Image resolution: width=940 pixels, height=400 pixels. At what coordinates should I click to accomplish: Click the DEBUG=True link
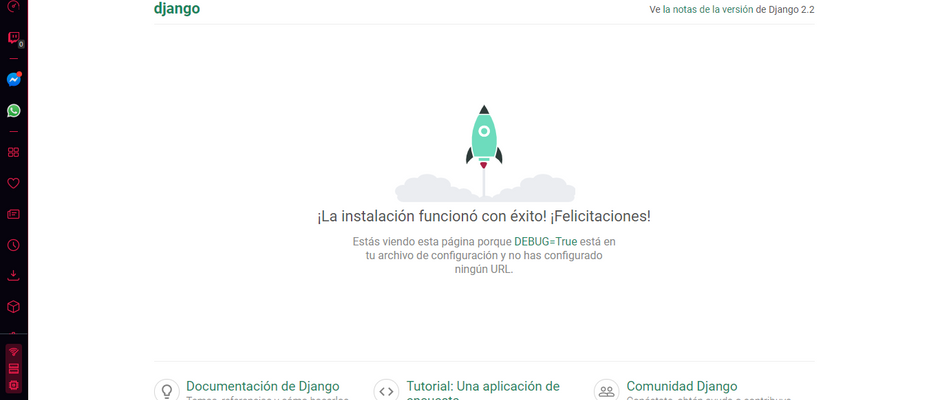(x=546, y=242)
